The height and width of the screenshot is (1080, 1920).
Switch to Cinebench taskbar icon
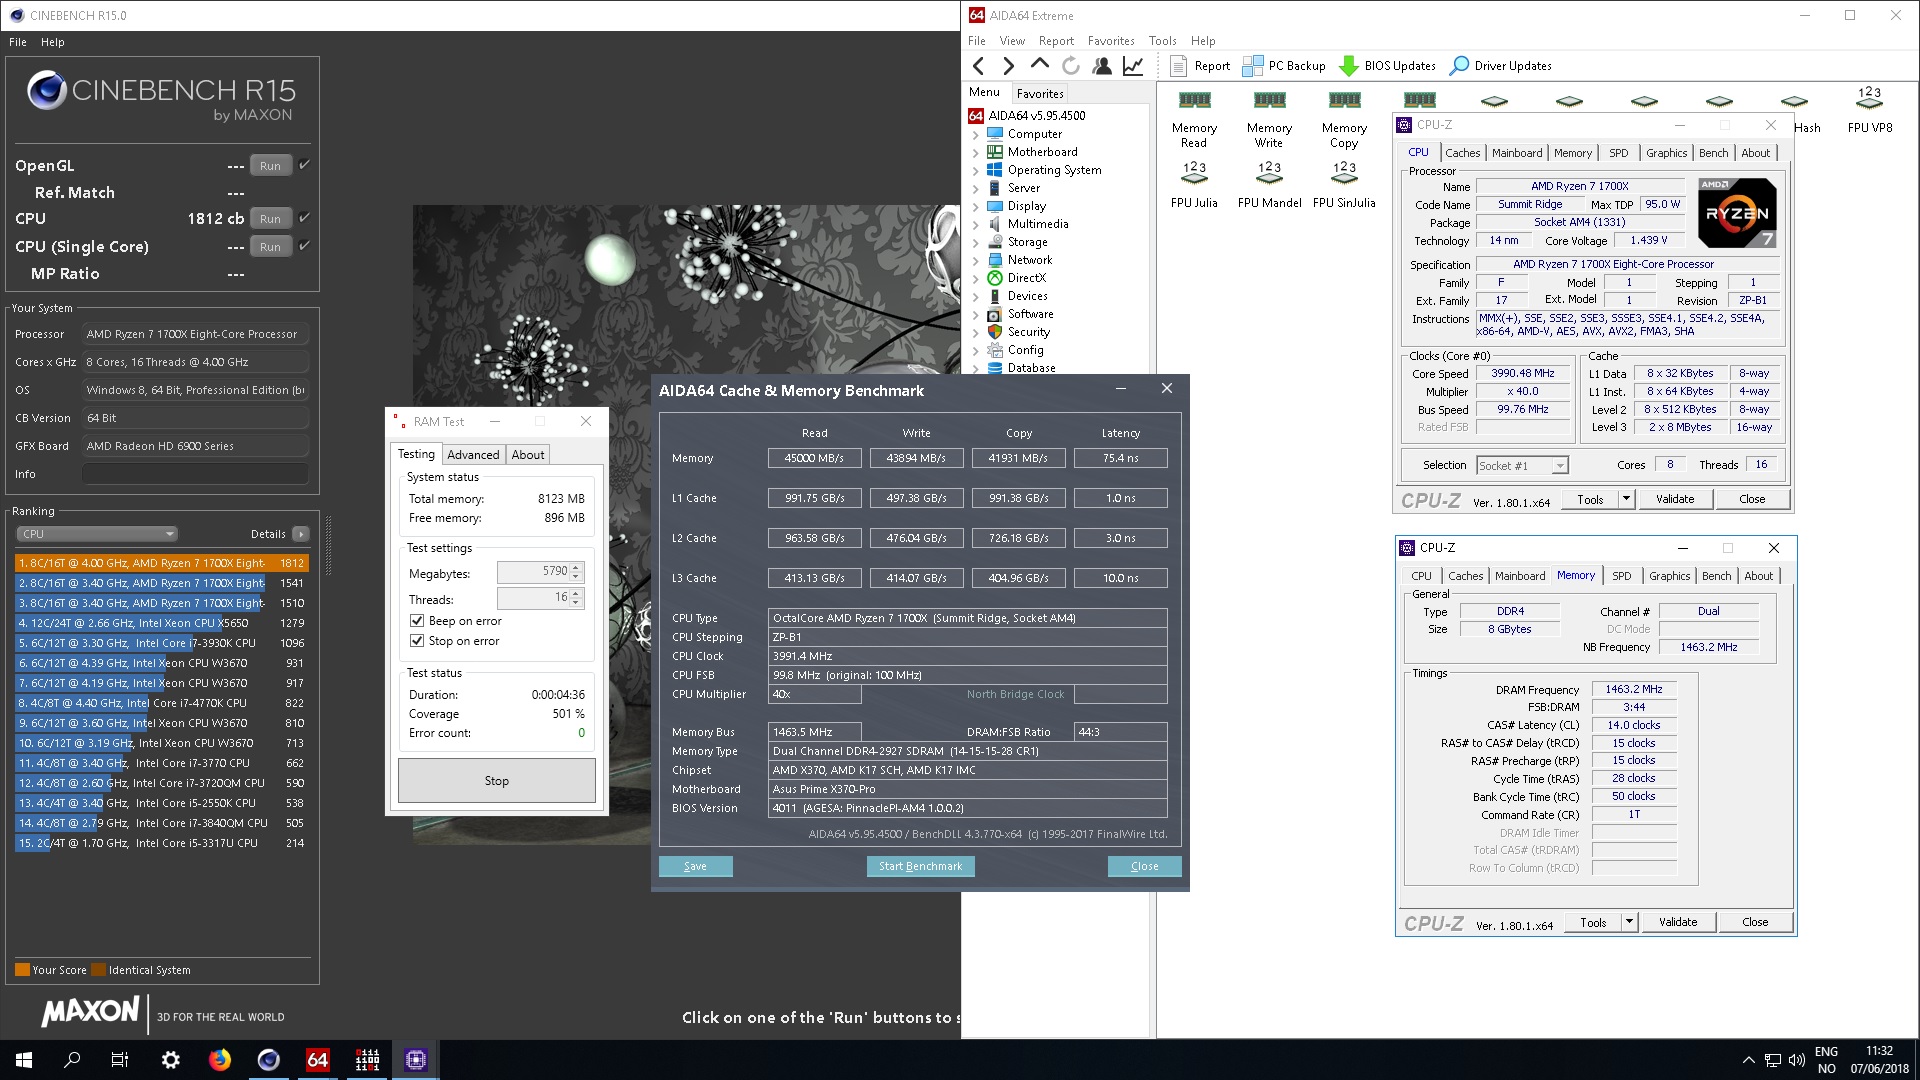(268, 1060)
